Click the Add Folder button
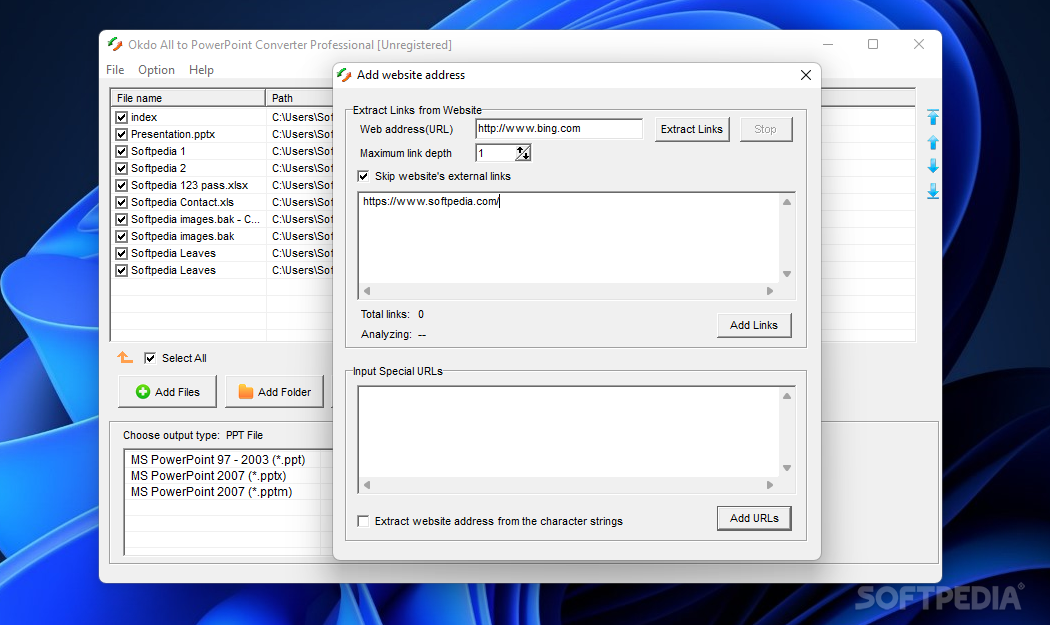This screenshot has width=1050, height=625. (x=275, y=392)
